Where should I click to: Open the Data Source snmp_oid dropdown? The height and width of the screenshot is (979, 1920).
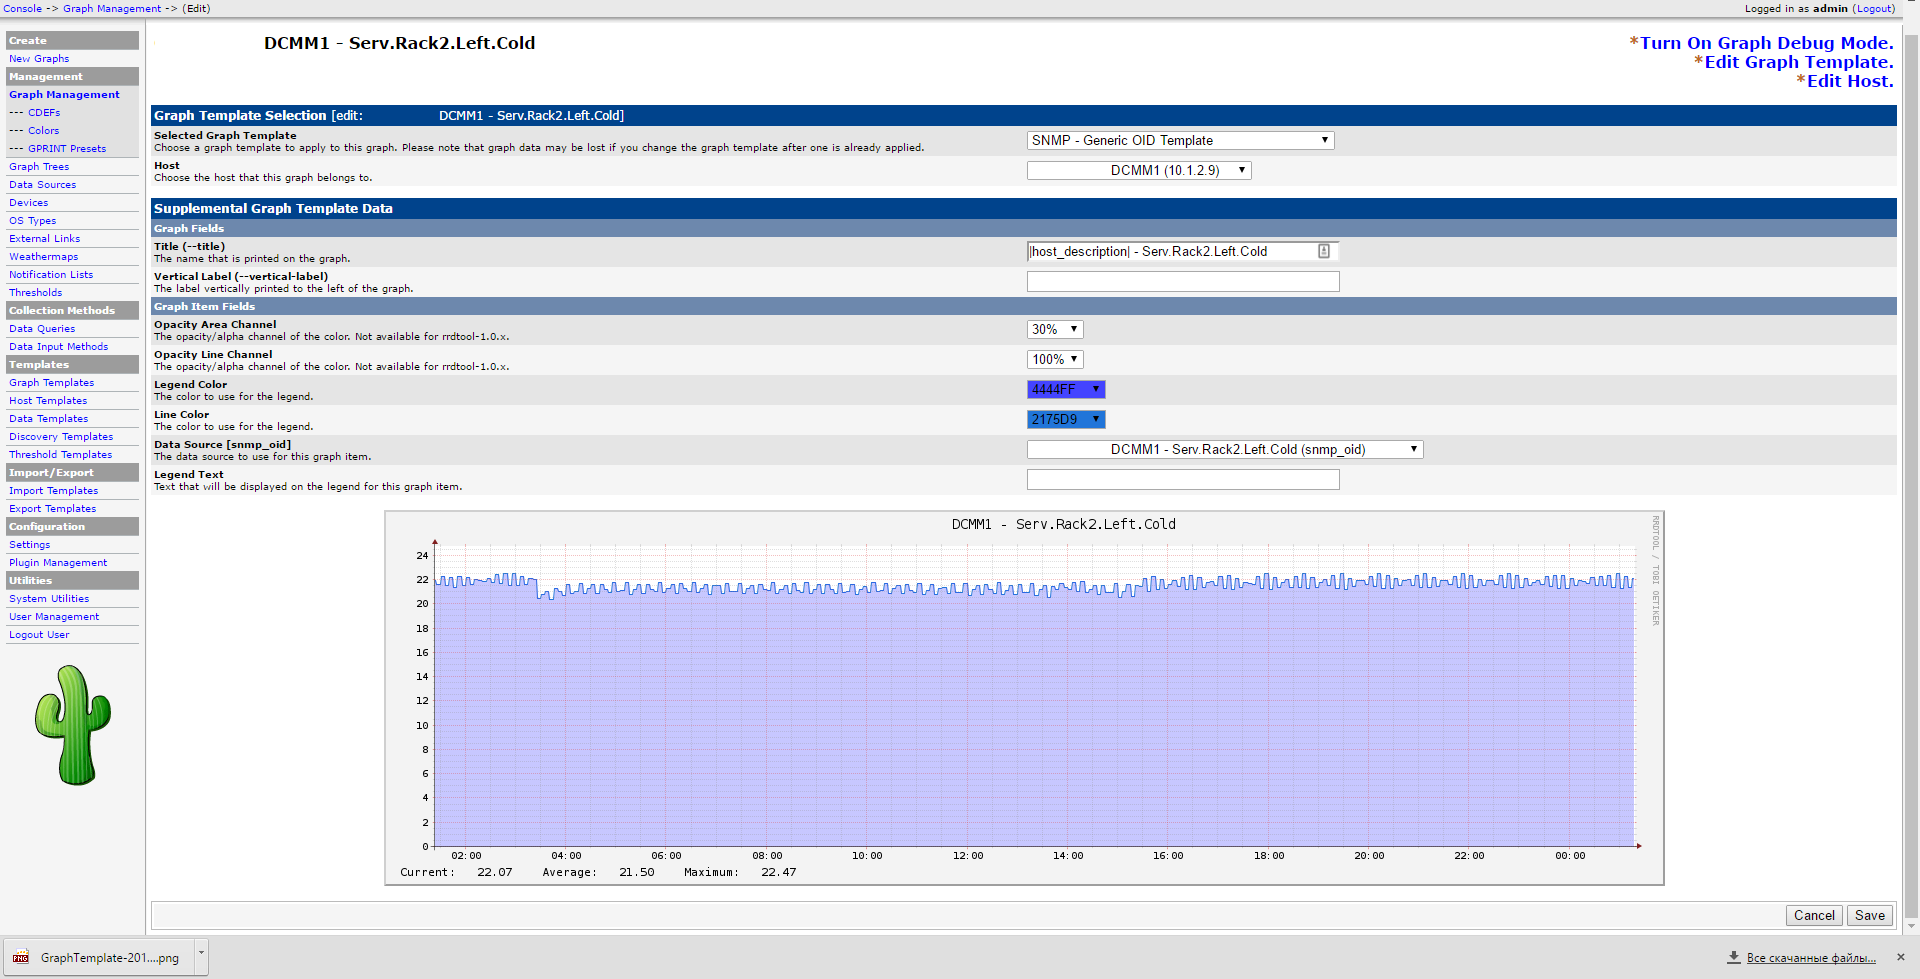(1224, 450)
